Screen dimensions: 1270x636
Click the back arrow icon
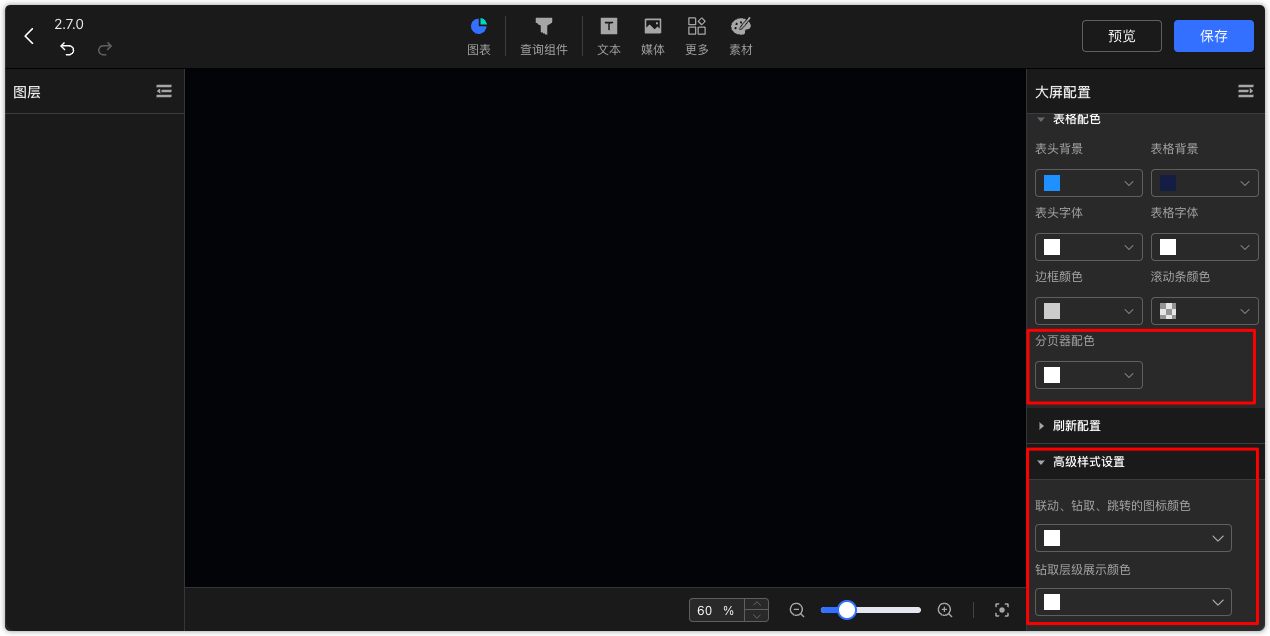[x=29, y=36]
